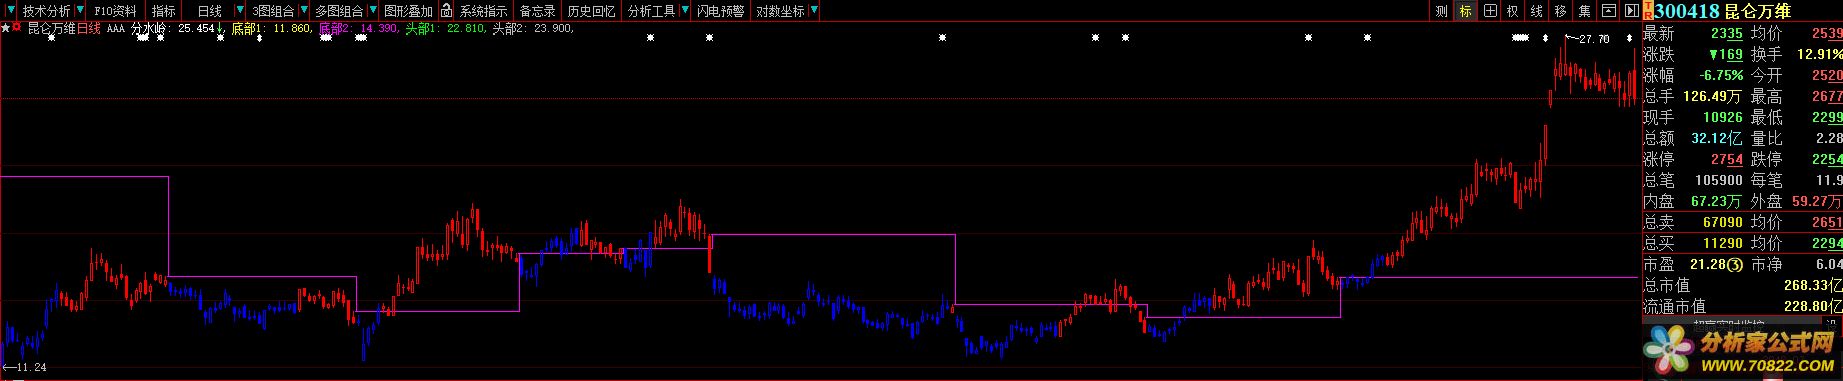Click the red gear icon beside the stock name

point(17,28)
